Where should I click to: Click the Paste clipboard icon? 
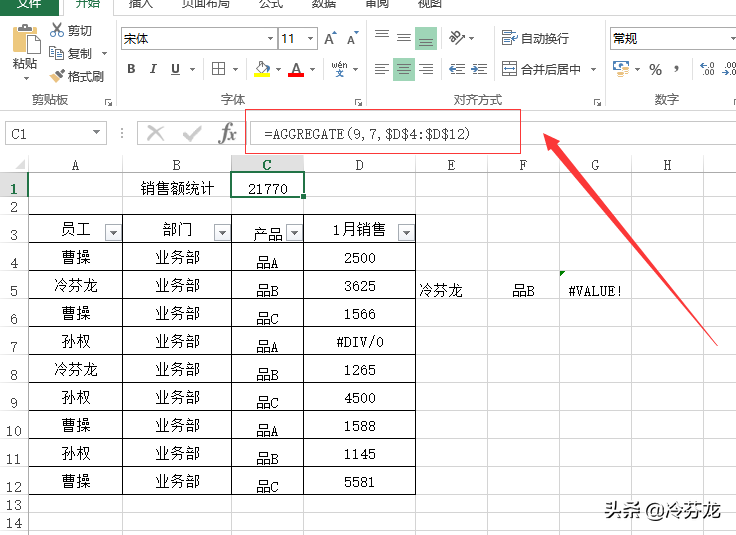25,40
